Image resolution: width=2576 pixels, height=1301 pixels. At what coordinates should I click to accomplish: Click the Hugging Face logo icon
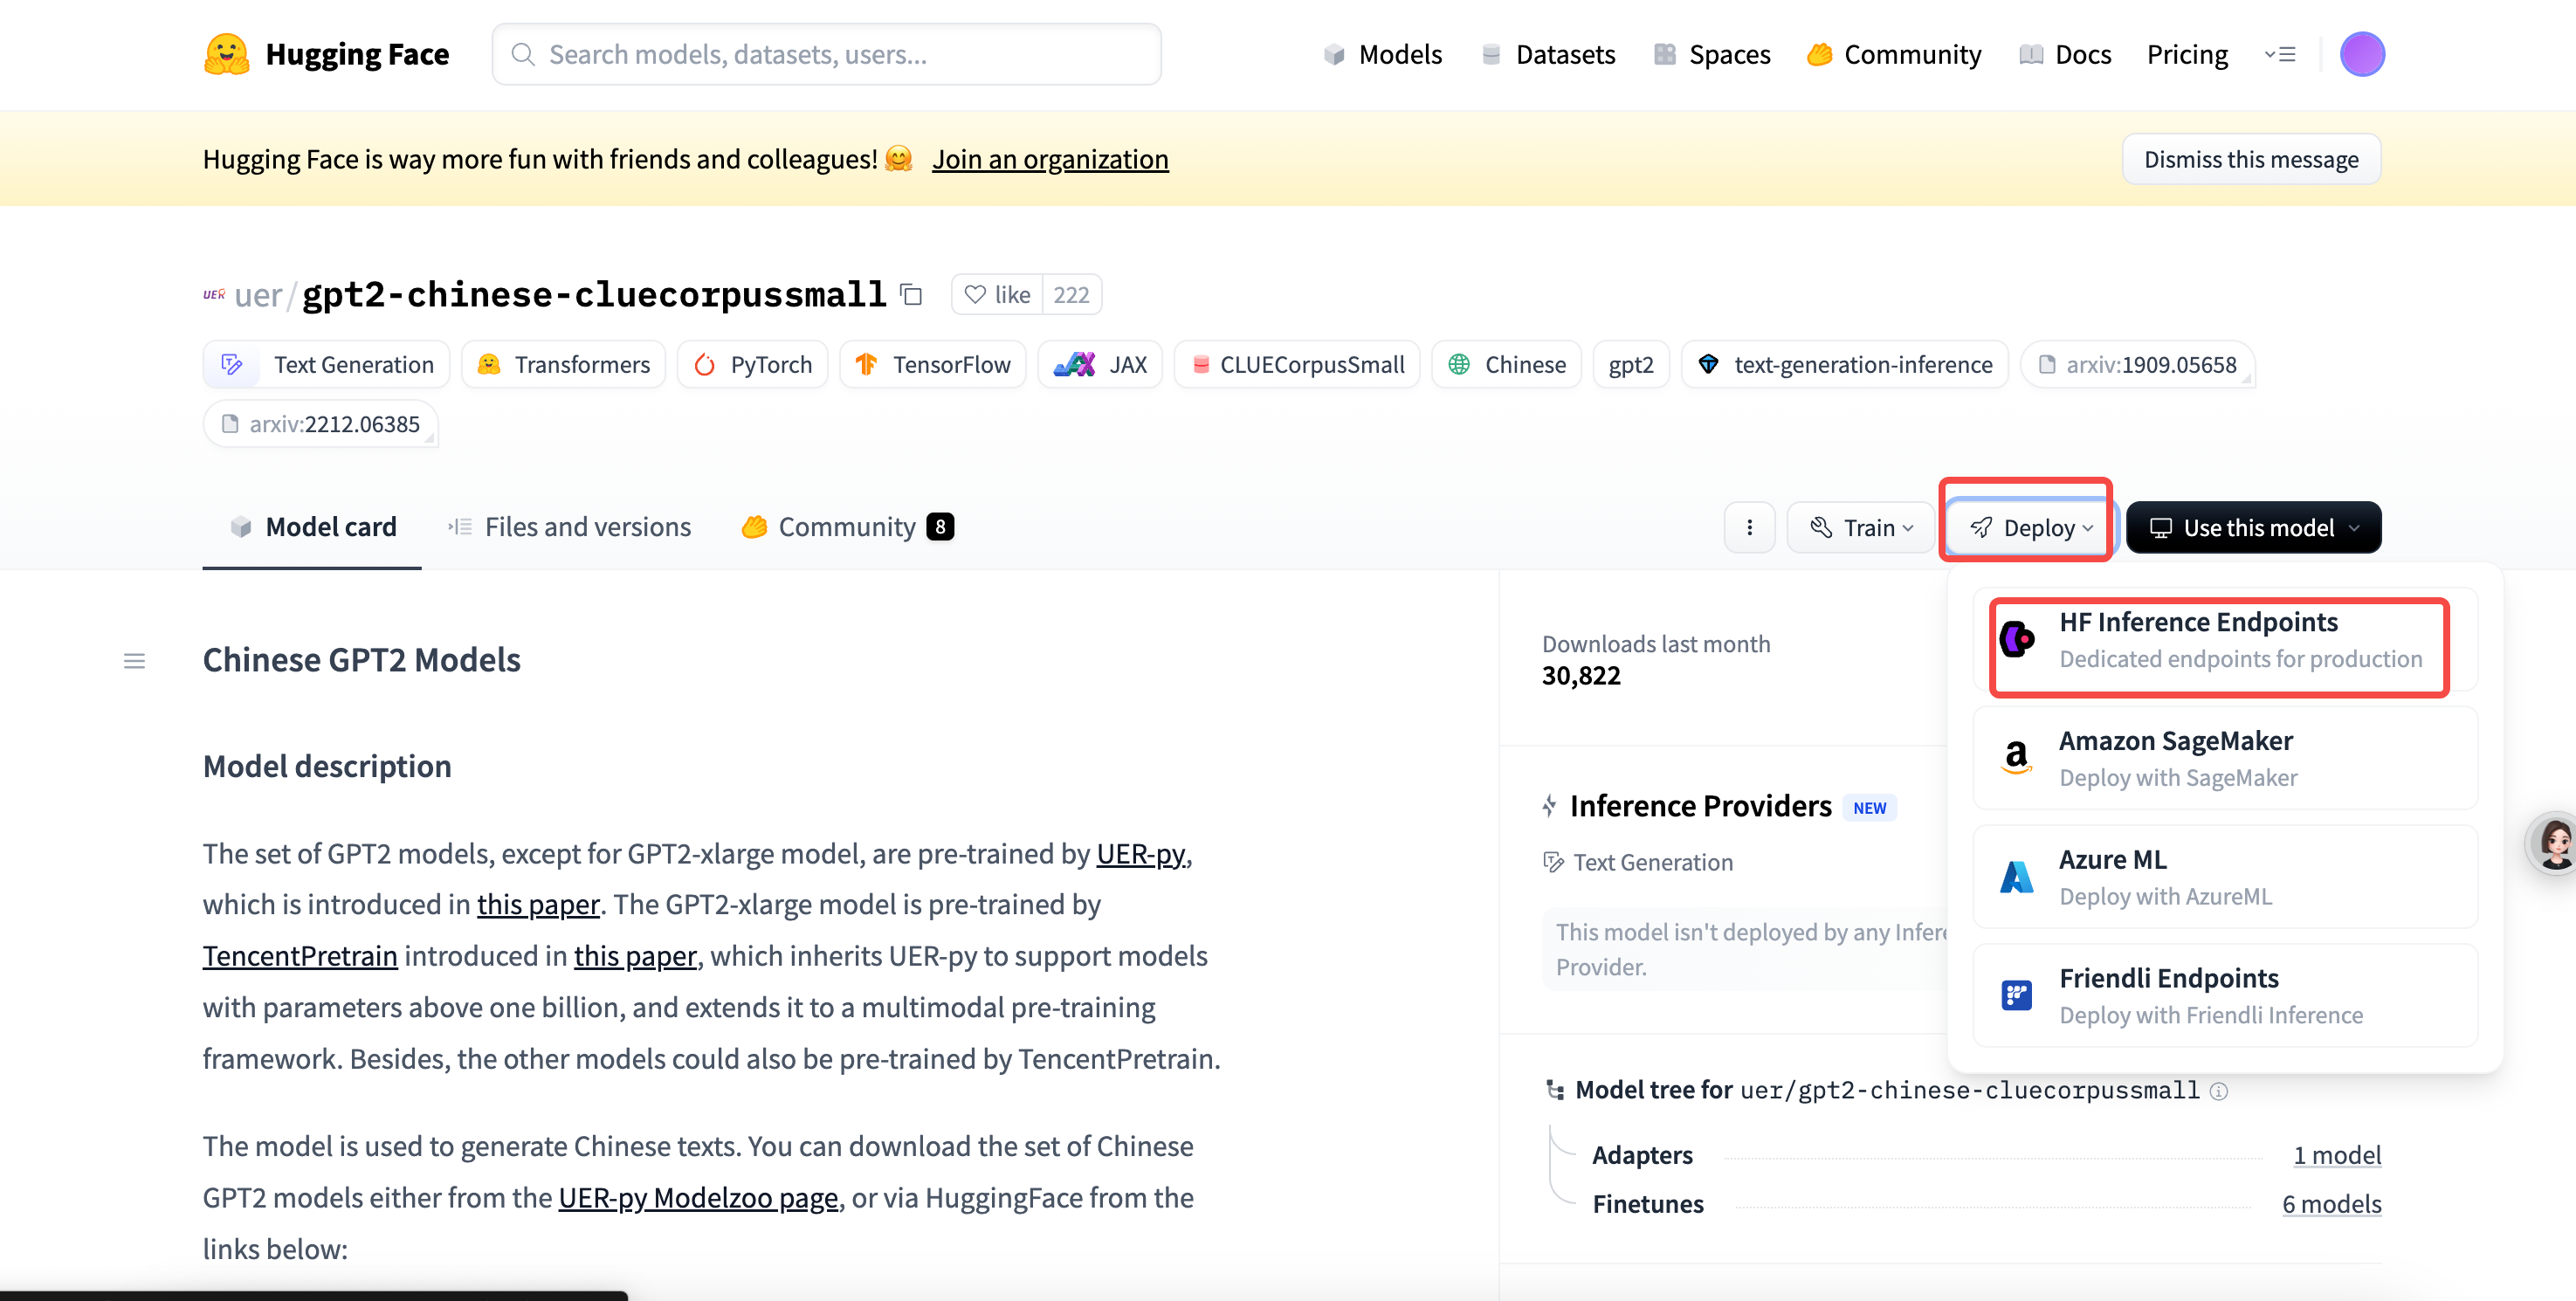click(227, 54)
